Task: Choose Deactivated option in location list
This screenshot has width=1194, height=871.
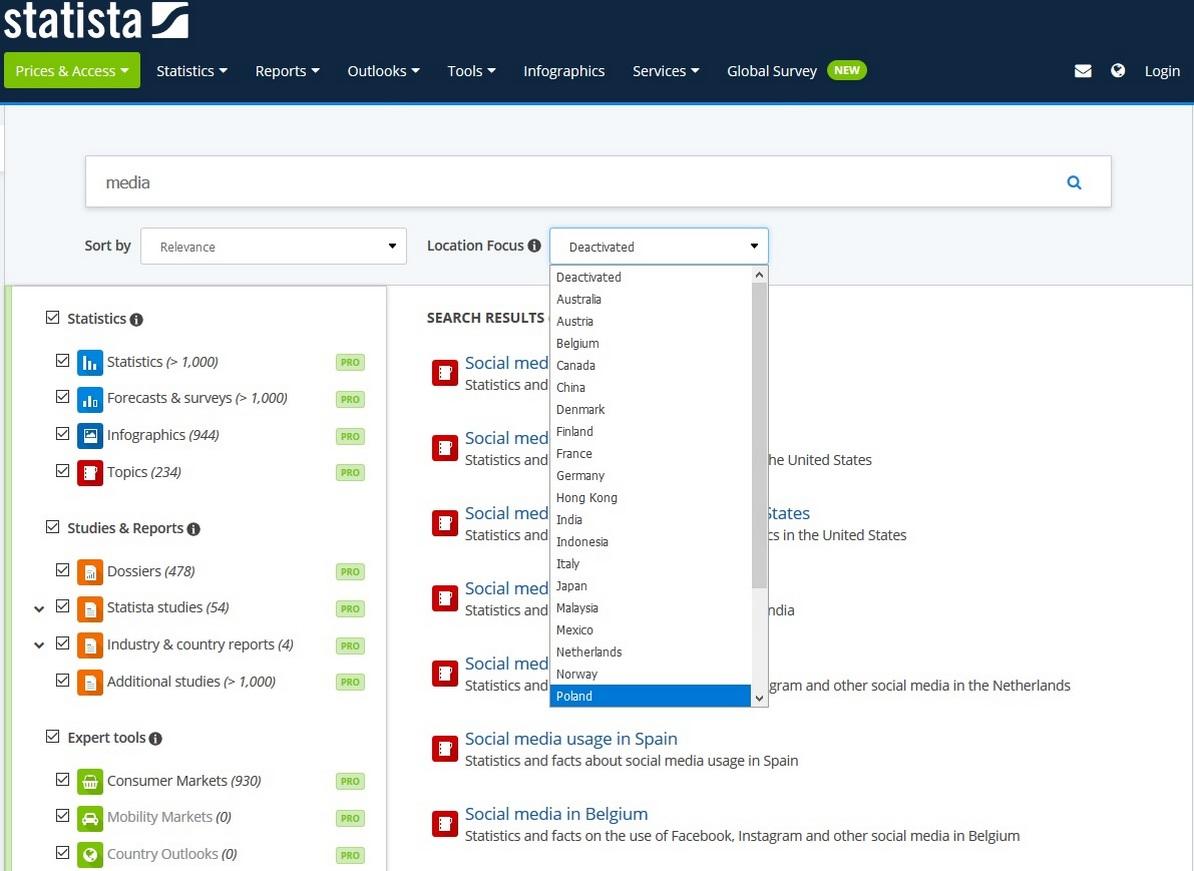Action: tap(651, 277)
